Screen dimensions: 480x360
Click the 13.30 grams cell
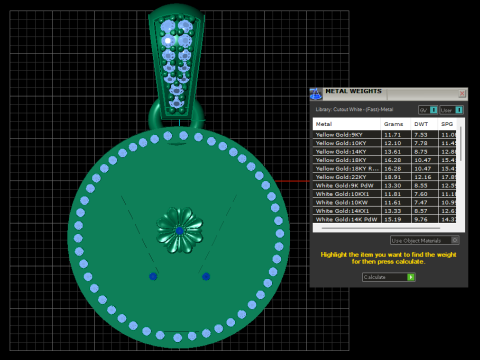coord(396,186)
